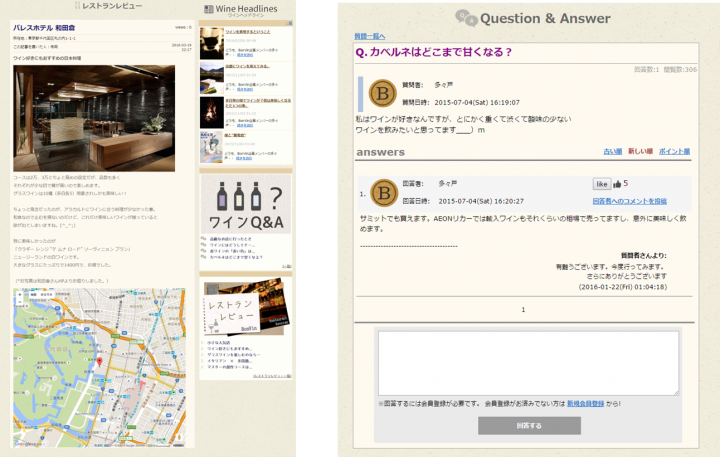Viewport: 720px width, 457px height.
Task: Open the マスターの創作コース review link
Action: 229,367
